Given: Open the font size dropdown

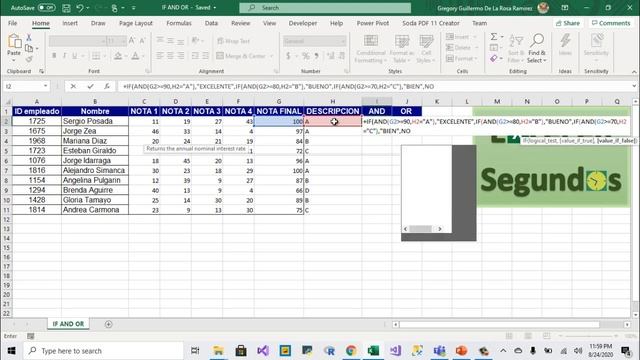Looking at the screenshot, I should (123, 41).
